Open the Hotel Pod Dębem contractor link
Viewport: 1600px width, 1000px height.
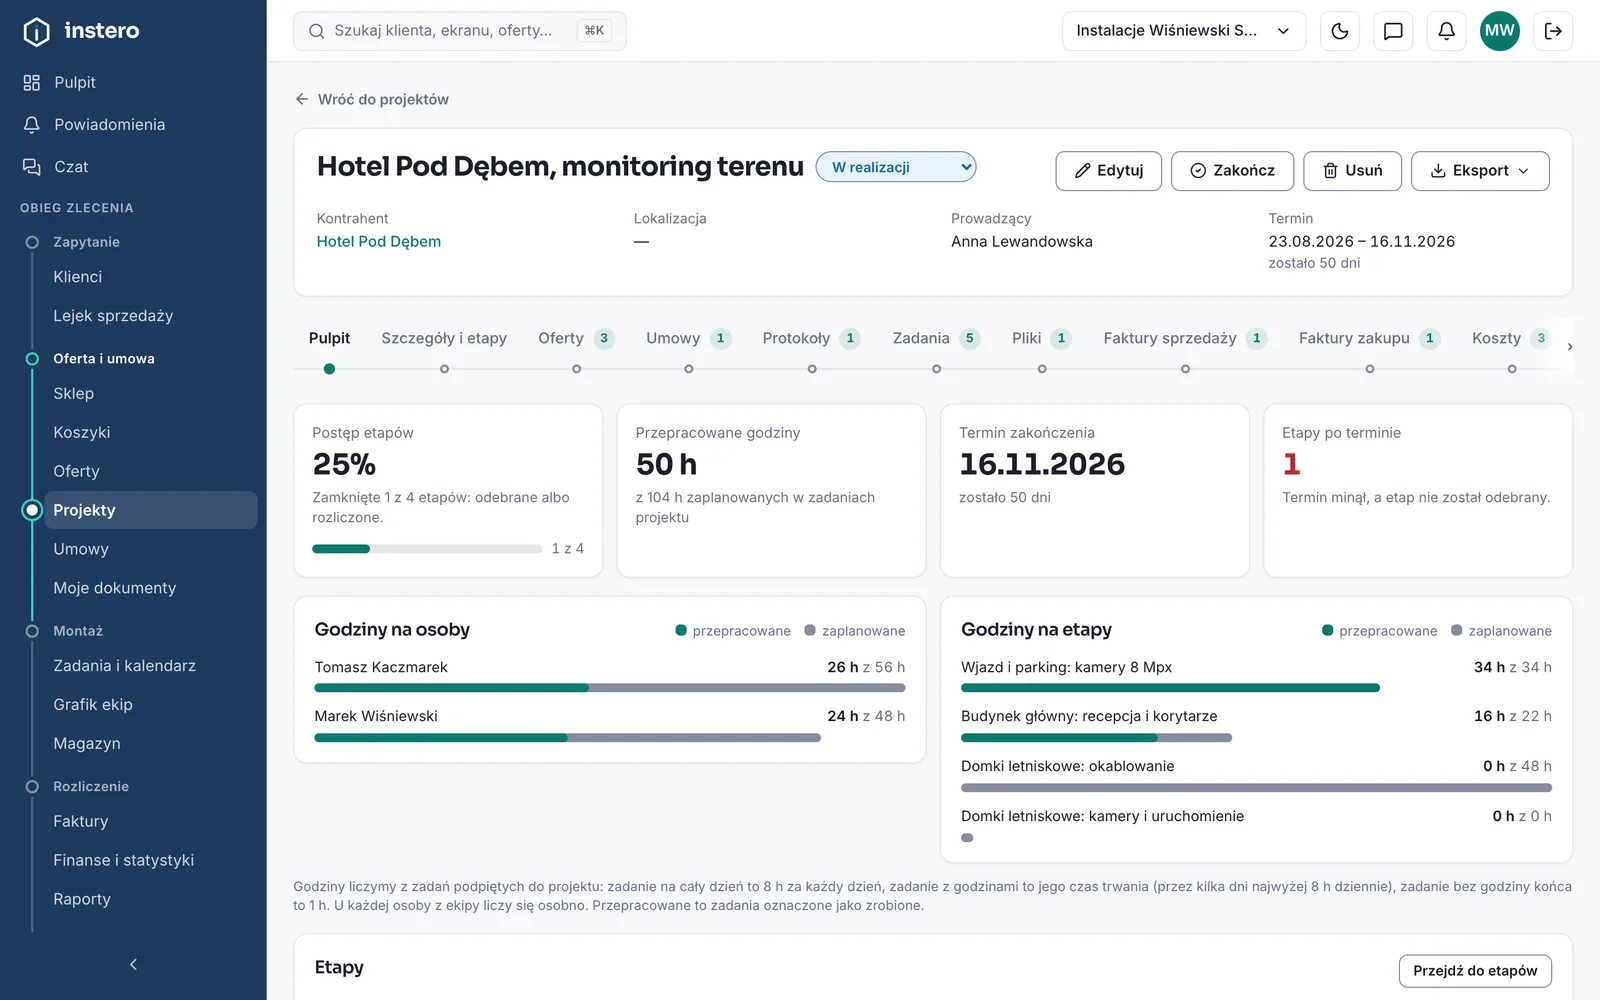coord(379,241)
